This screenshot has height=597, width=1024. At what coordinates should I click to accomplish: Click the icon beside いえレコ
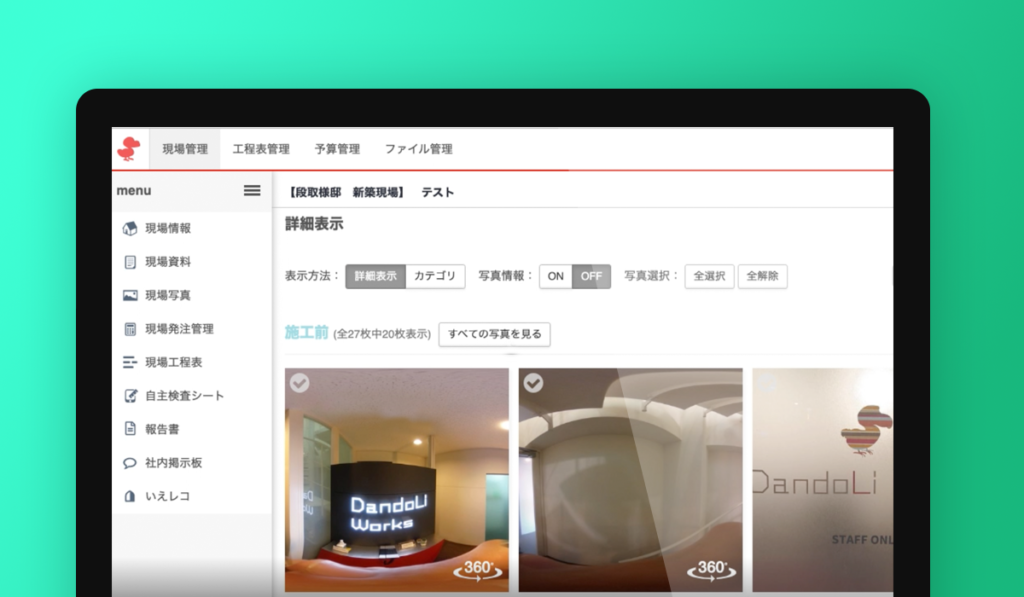click(130, 496)
